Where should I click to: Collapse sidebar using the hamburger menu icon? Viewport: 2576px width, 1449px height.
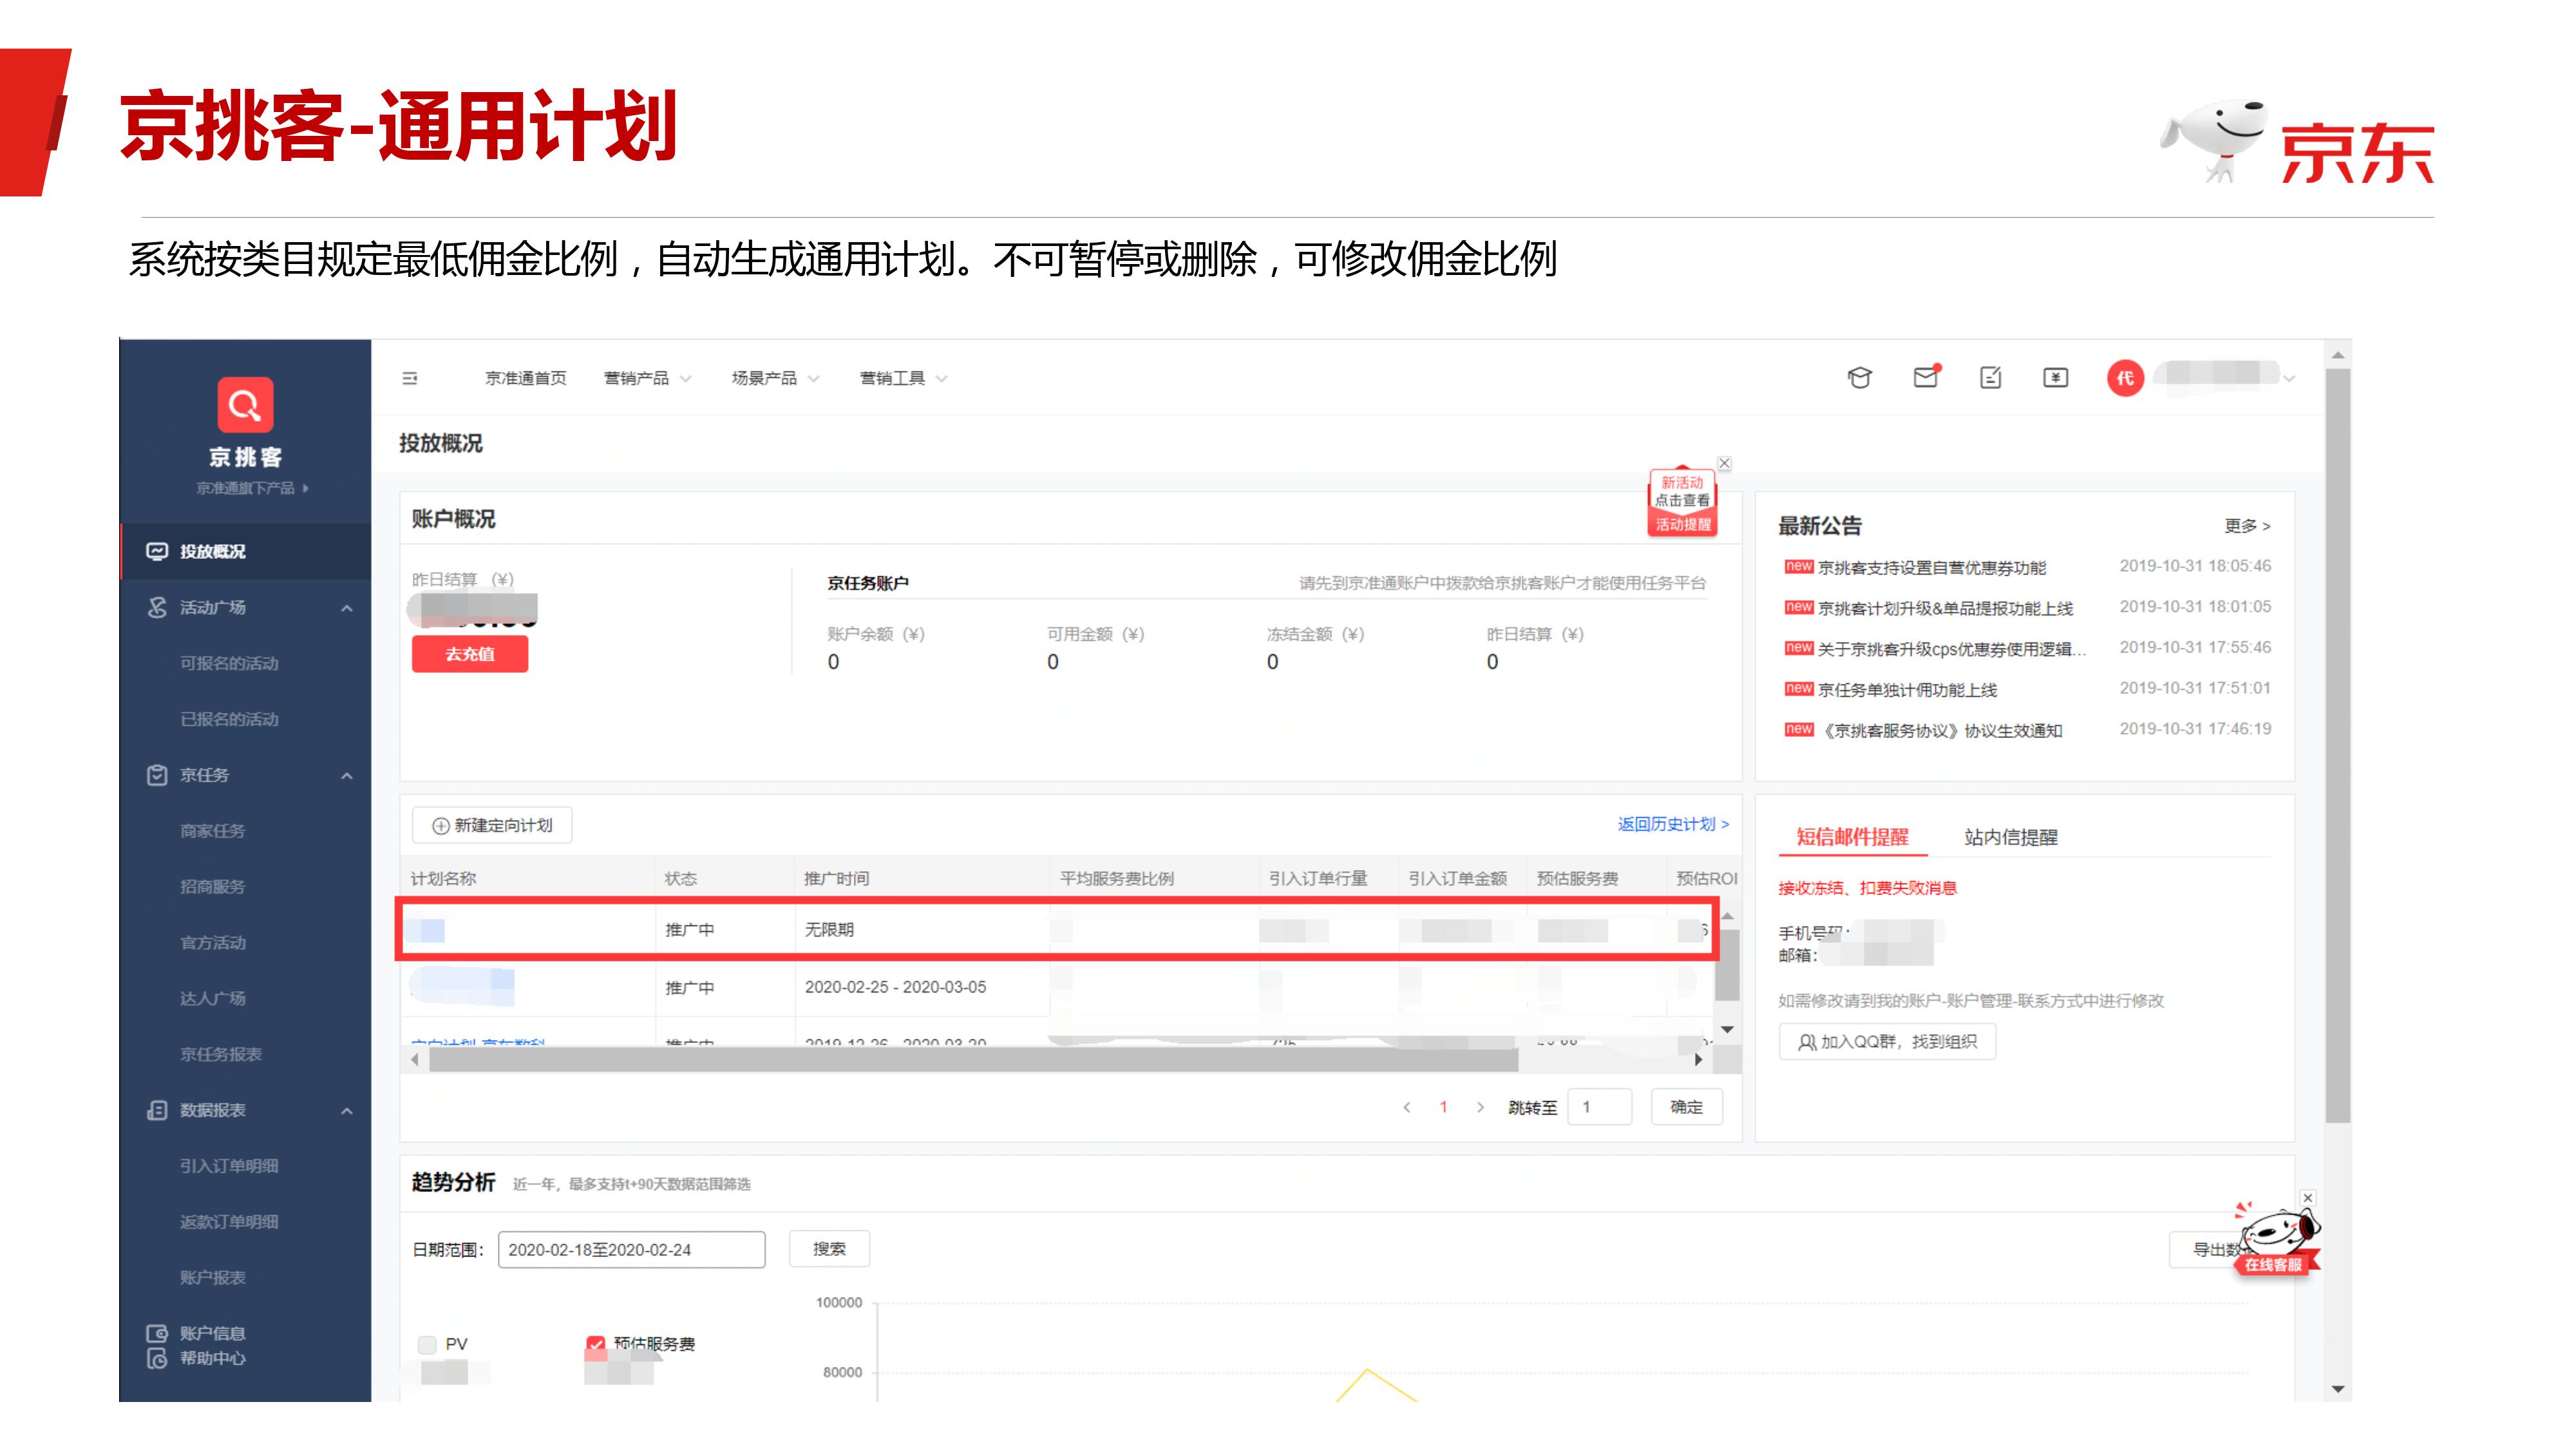tap(410, 378)
